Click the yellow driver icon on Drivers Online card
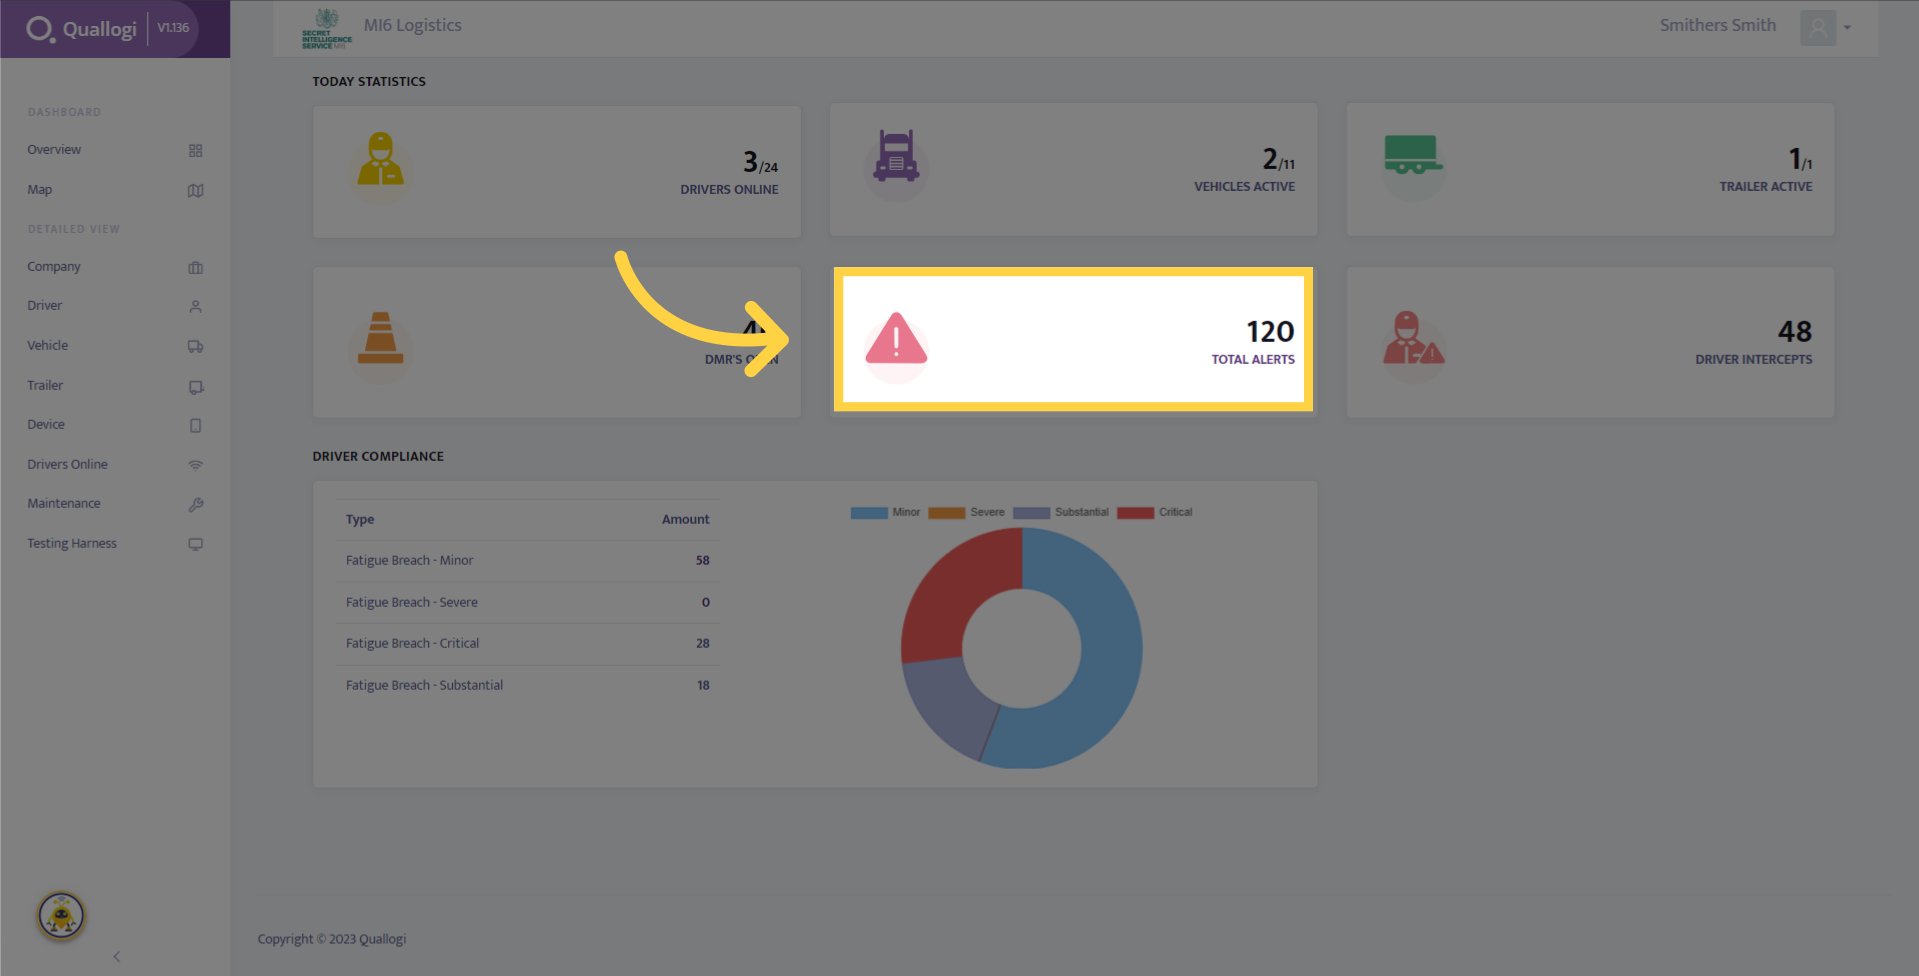Screen dimensions: 1919x976 [380, 160]
